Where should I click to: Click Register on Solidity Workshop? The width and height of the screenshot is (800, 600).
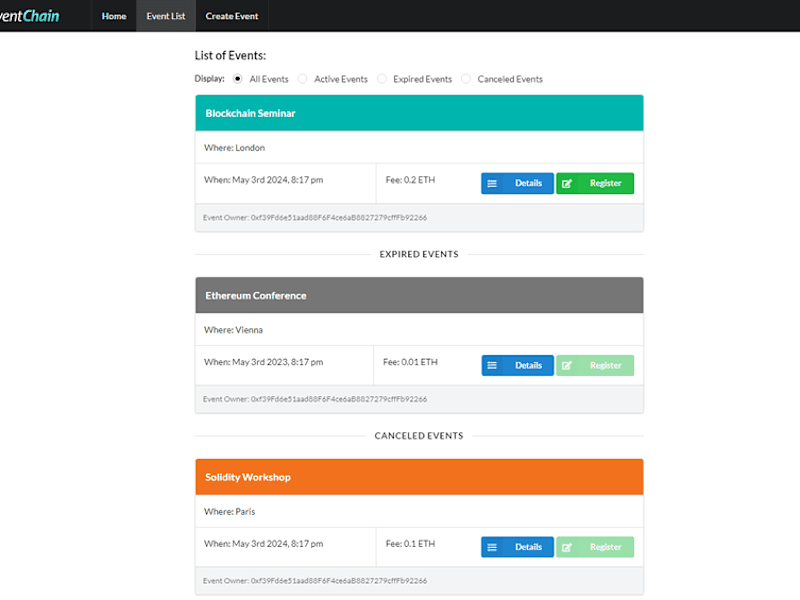tap(595, 547)
